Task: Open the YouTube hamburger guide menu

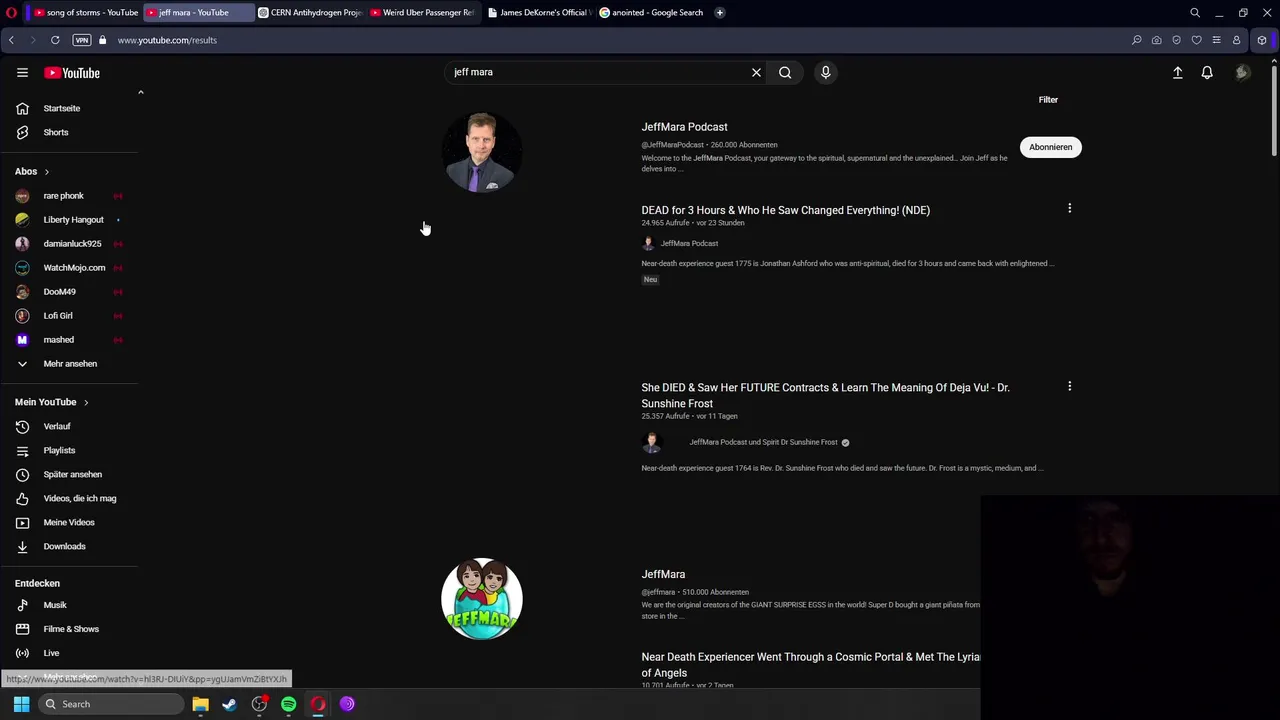Action: [x=22, y=72]
